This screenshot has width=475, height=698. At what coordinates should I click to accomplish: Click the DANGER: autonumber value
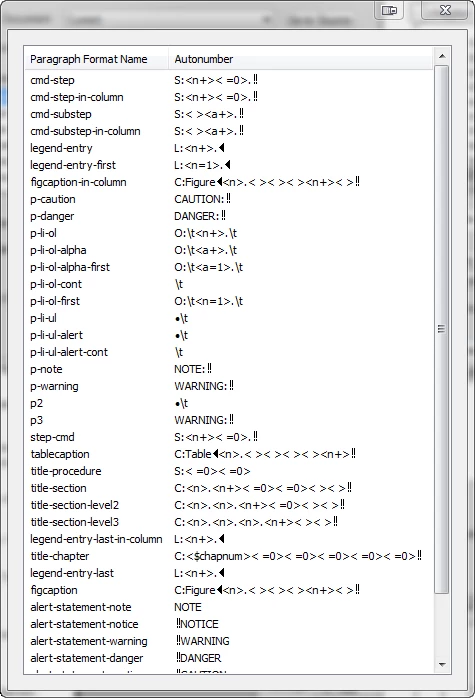(x=200, y=216)
